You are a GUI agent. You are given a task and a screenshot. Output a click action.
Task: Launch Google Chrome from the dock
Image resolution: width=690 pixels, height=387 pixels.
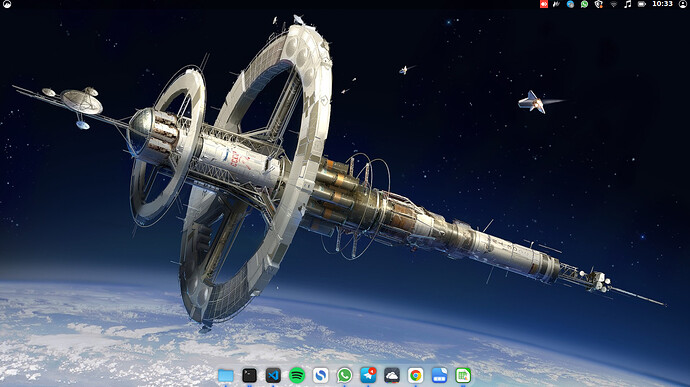[415, 376]
